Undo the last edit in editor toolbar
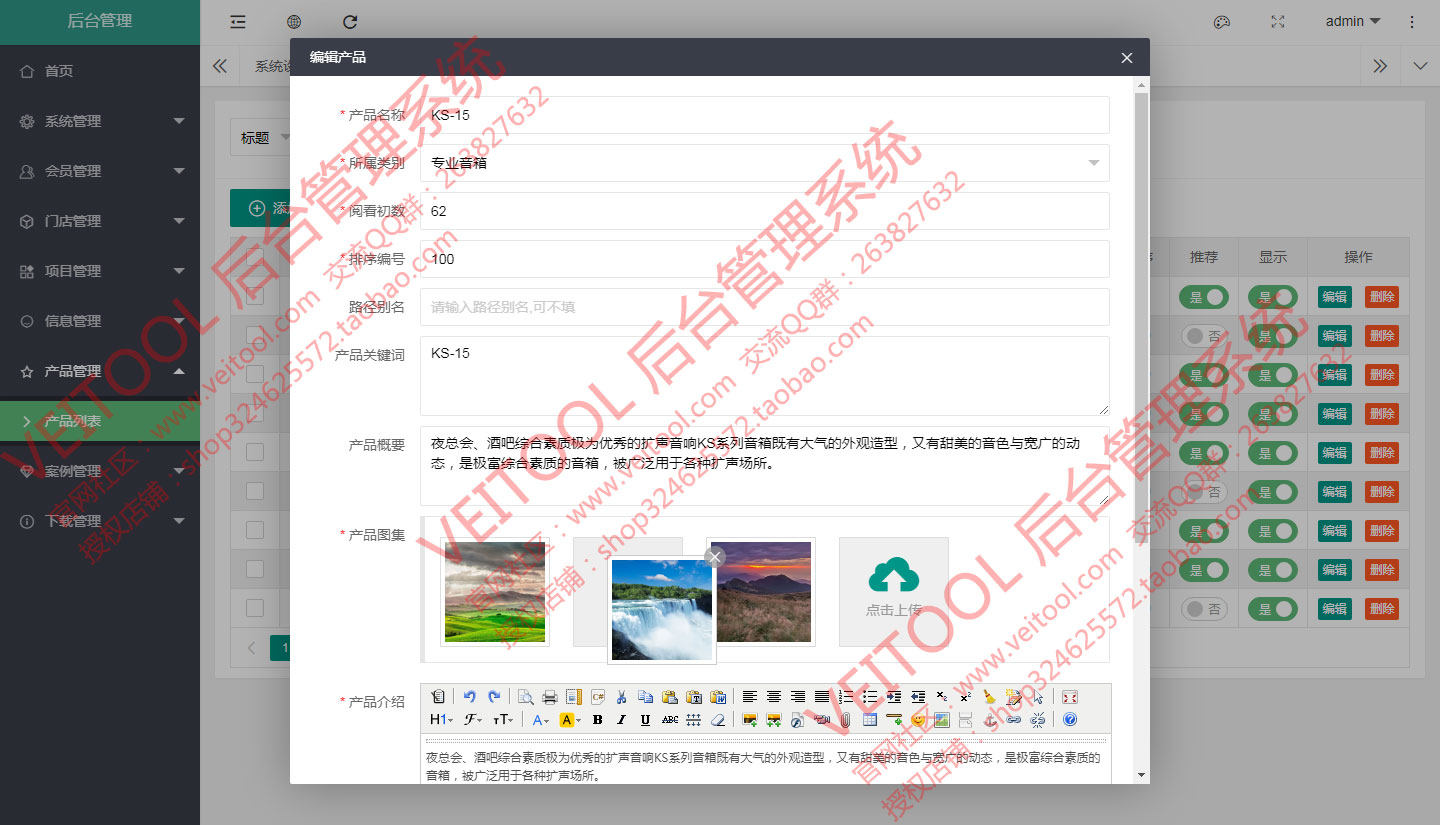Viewport: 1440px width, 825px height. pos(469,697)
